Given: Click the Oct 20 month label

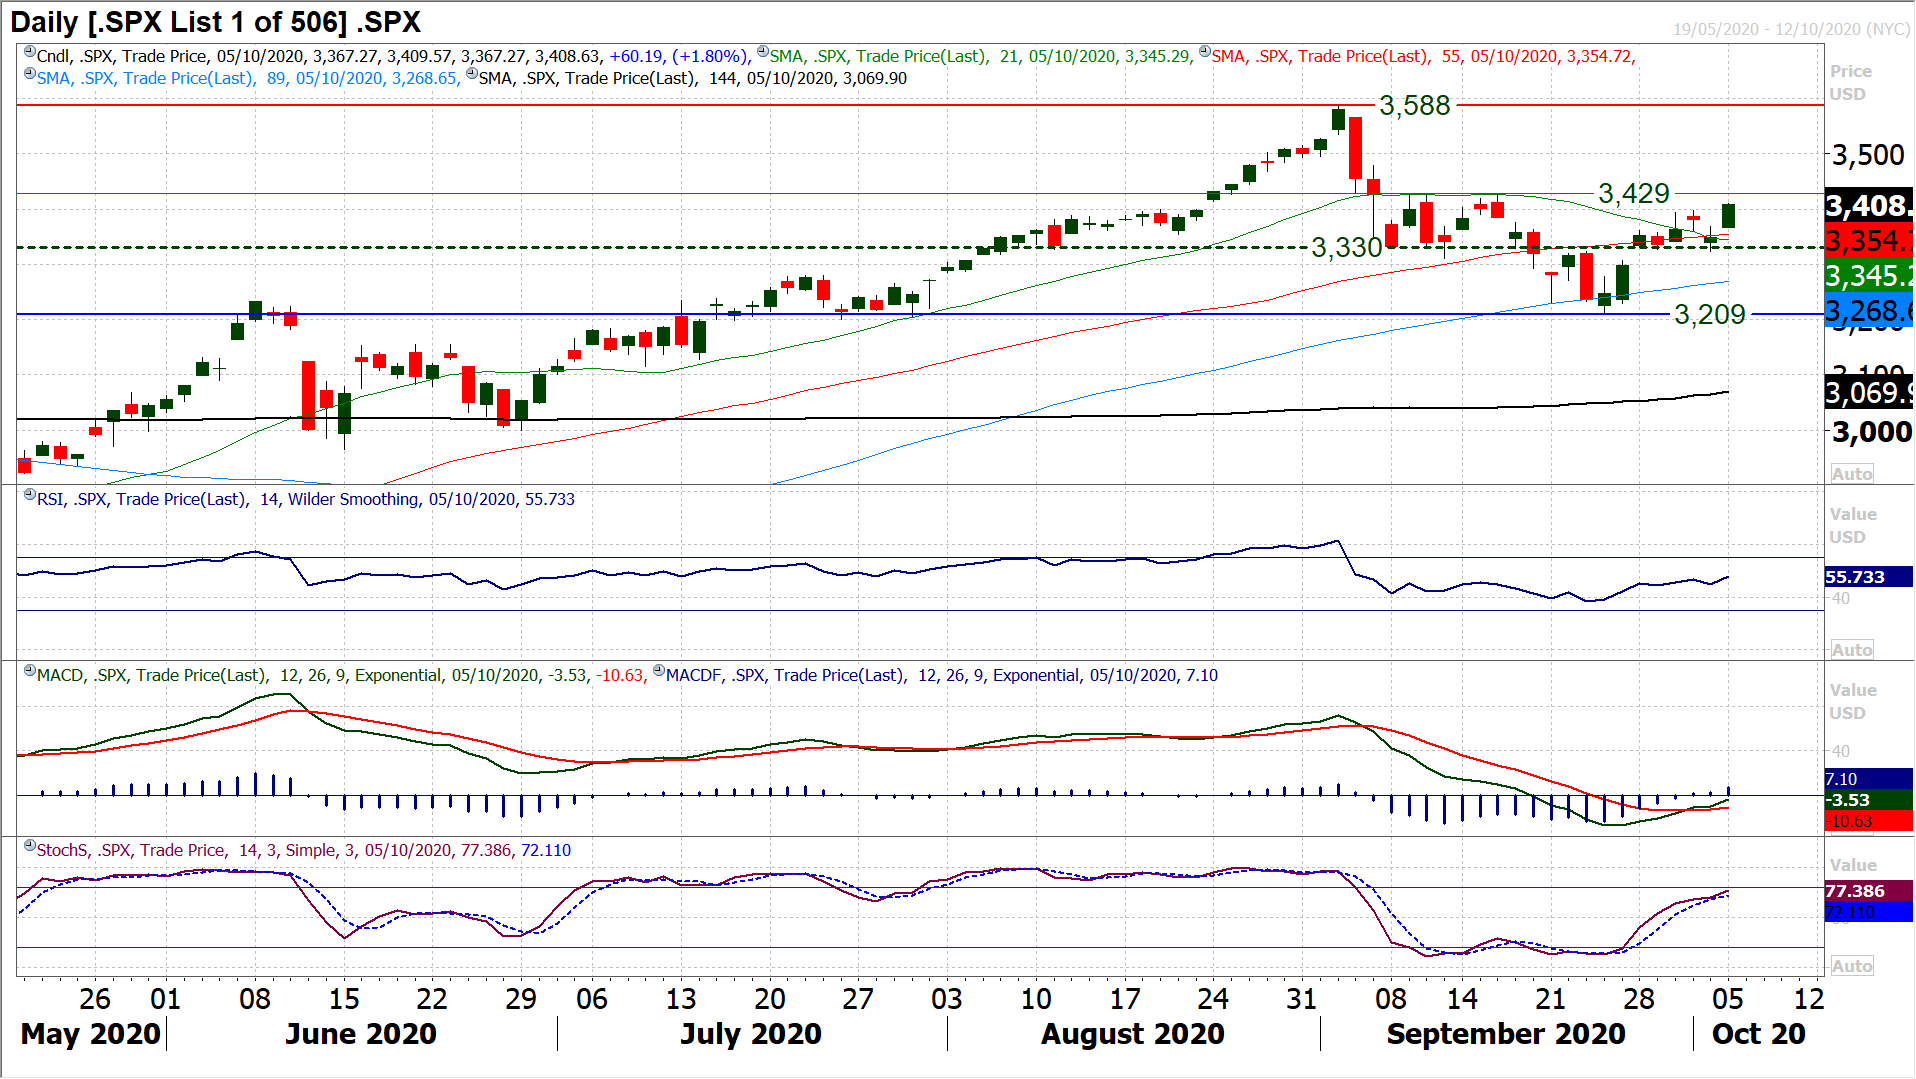Looking at the screenshot, I should click(1759, 1034).
